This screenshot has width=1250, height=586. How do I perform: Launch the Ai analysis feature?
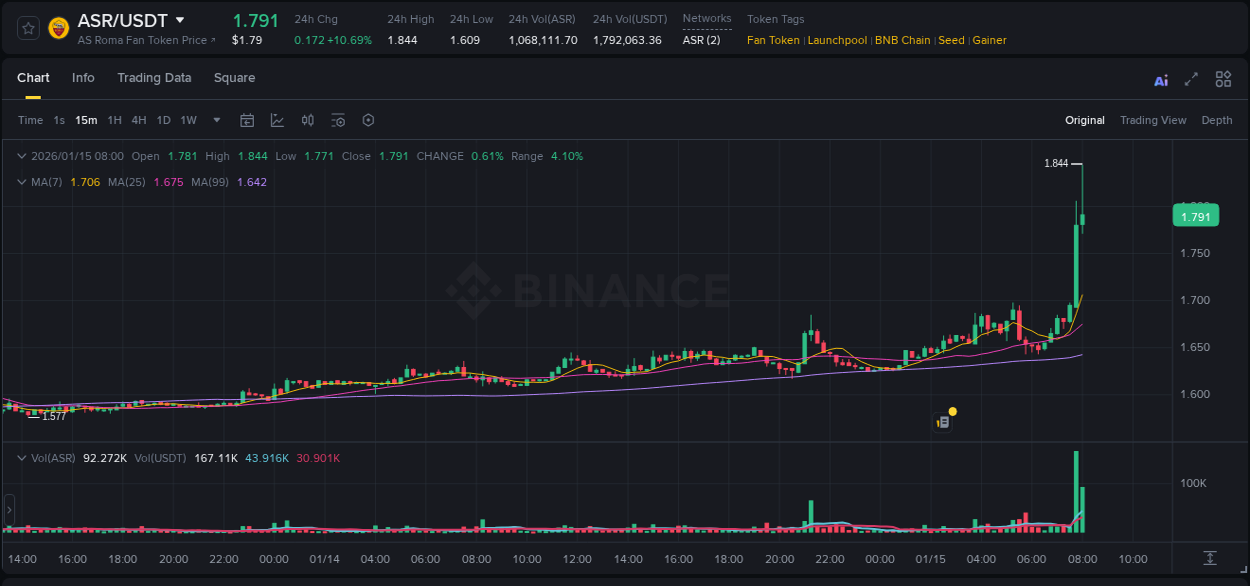(x=1160, y=78)
